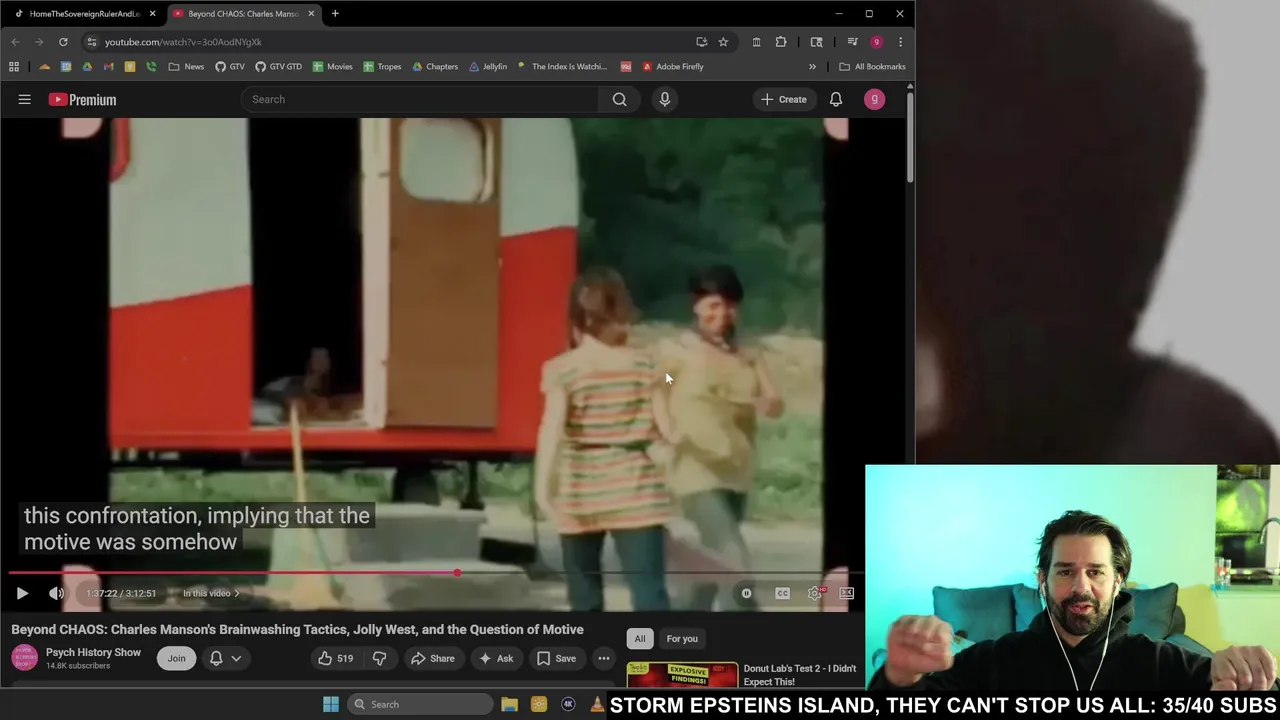Click the Create button in YouTube header
The width and height of the screenshot is (1280, 720).
(784, 99)
